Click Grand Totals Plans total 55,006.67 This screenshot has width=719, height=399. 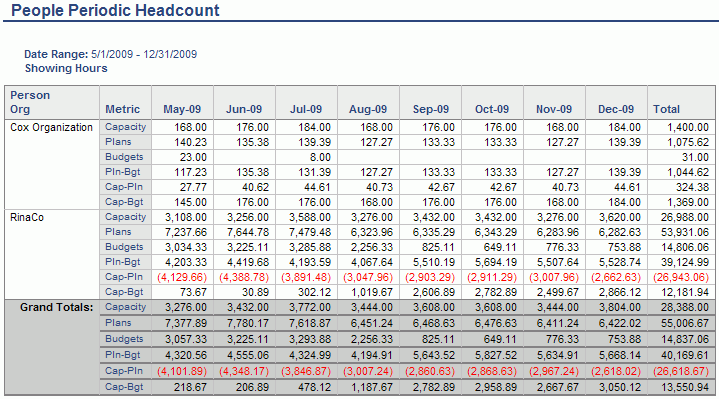(685, 323)
